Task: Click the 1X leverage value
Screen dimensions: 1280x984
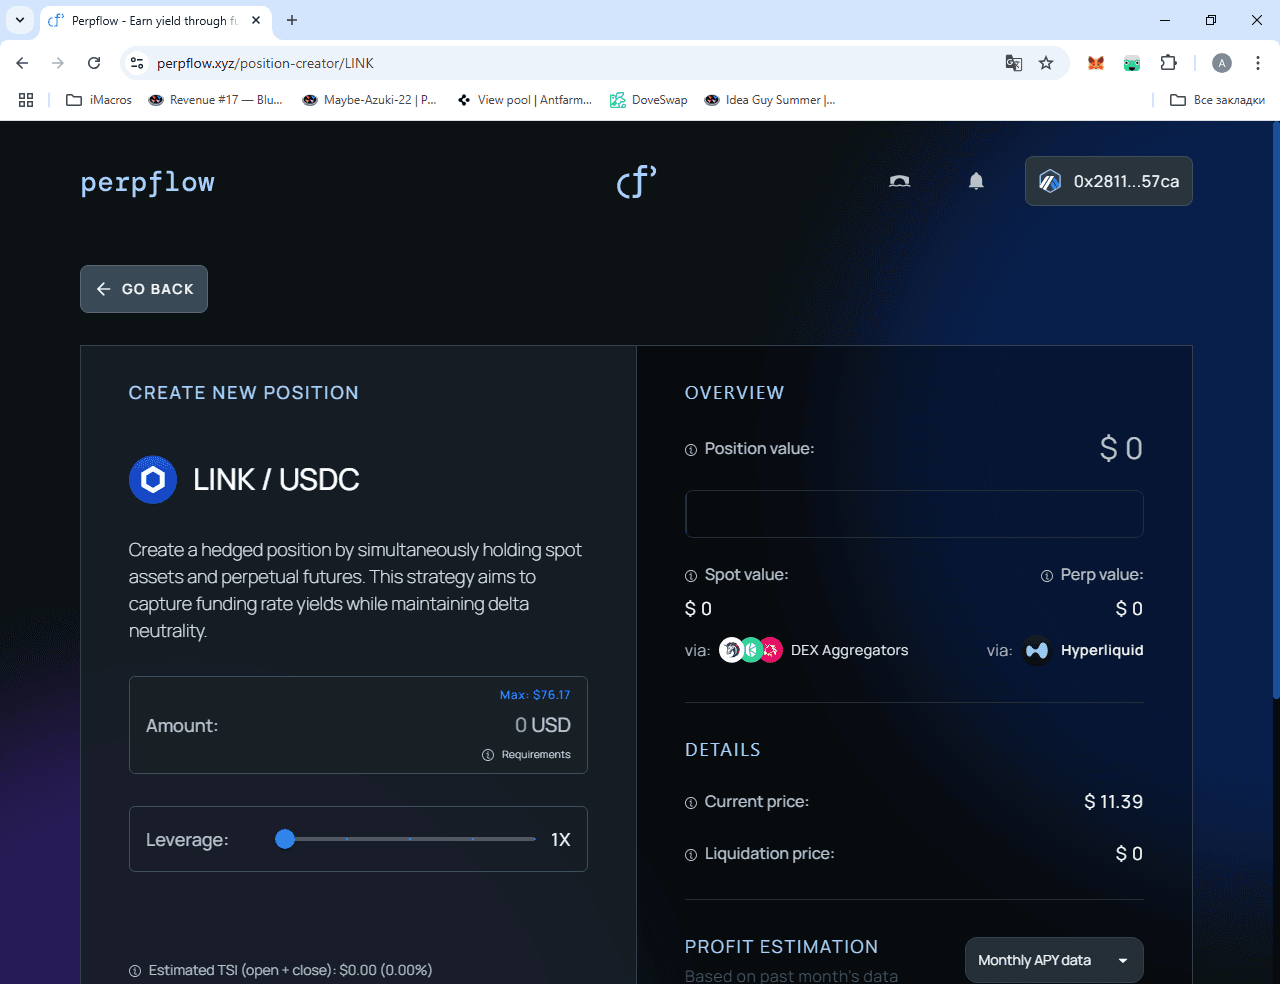Action: click(x=561, y=840)
